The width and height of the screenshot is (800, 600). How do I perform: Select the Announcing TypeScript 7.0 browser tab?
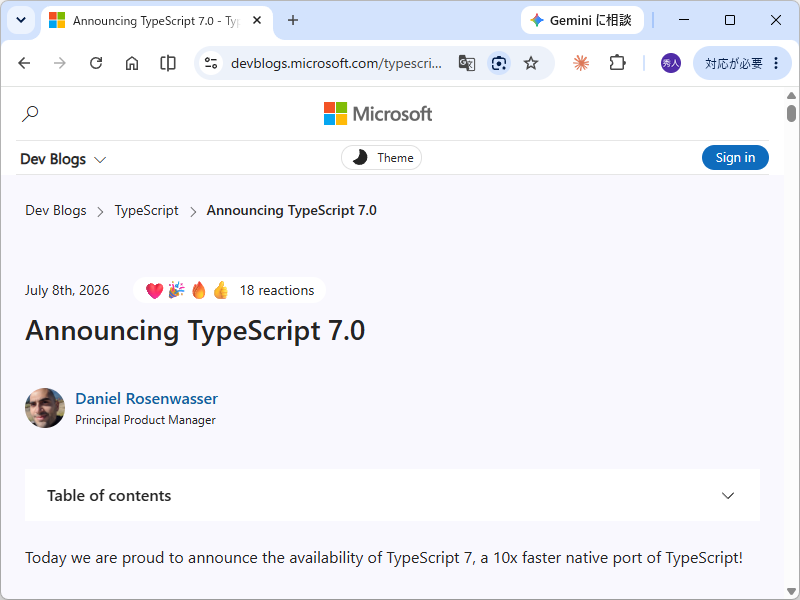click(156, 21)
